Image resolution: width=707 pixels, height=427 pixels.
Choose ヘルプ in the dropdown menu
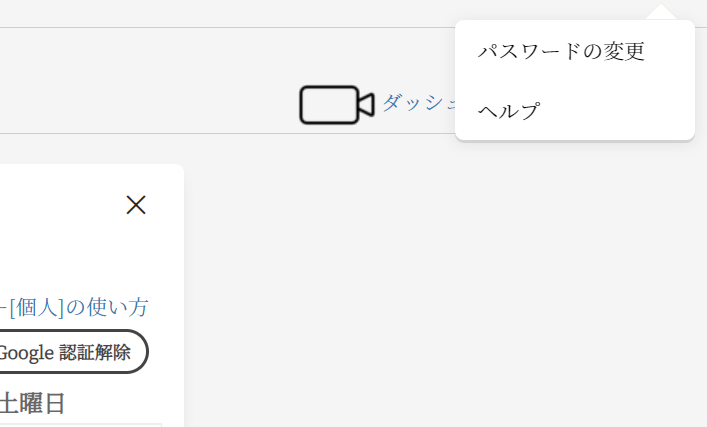(x=509, y=110)
